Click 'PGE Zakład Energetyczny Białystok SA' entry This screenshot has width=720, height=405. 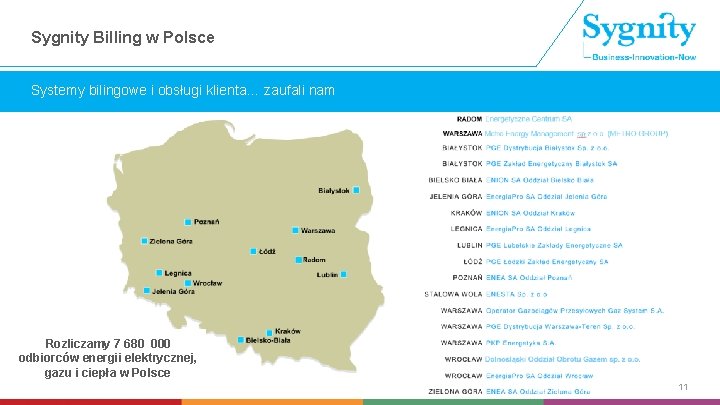point(551,163)
